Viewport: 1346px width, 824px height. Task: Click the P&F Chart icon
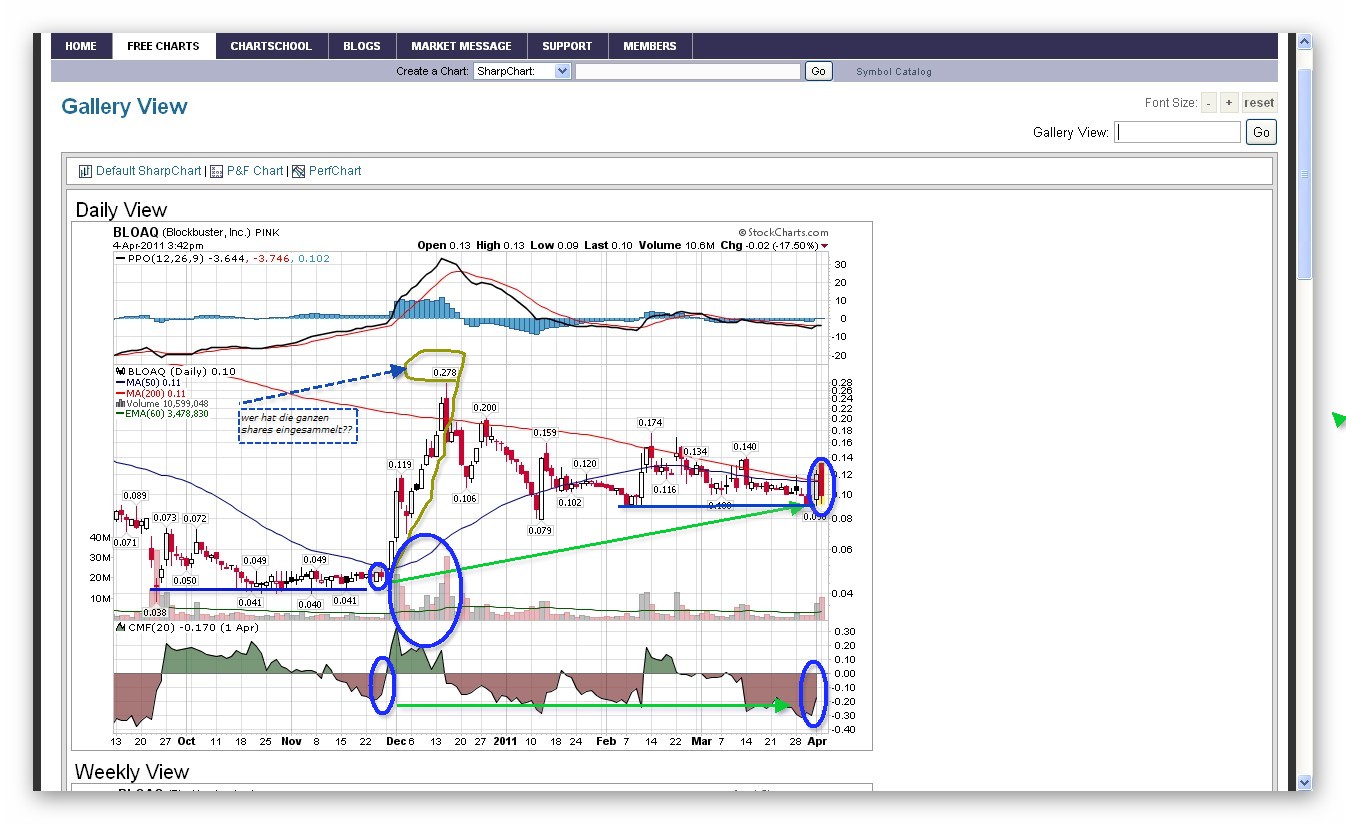(217, 171)
